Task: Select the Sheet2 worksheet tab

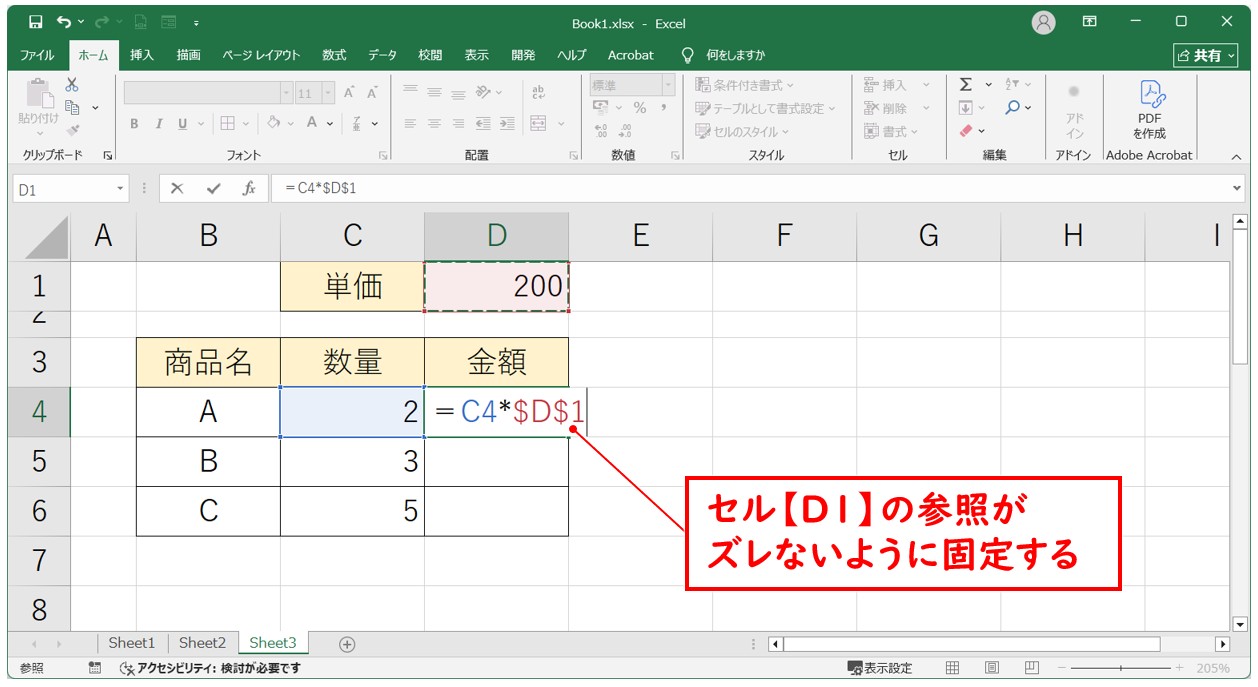Action: [x=202, y=643]
